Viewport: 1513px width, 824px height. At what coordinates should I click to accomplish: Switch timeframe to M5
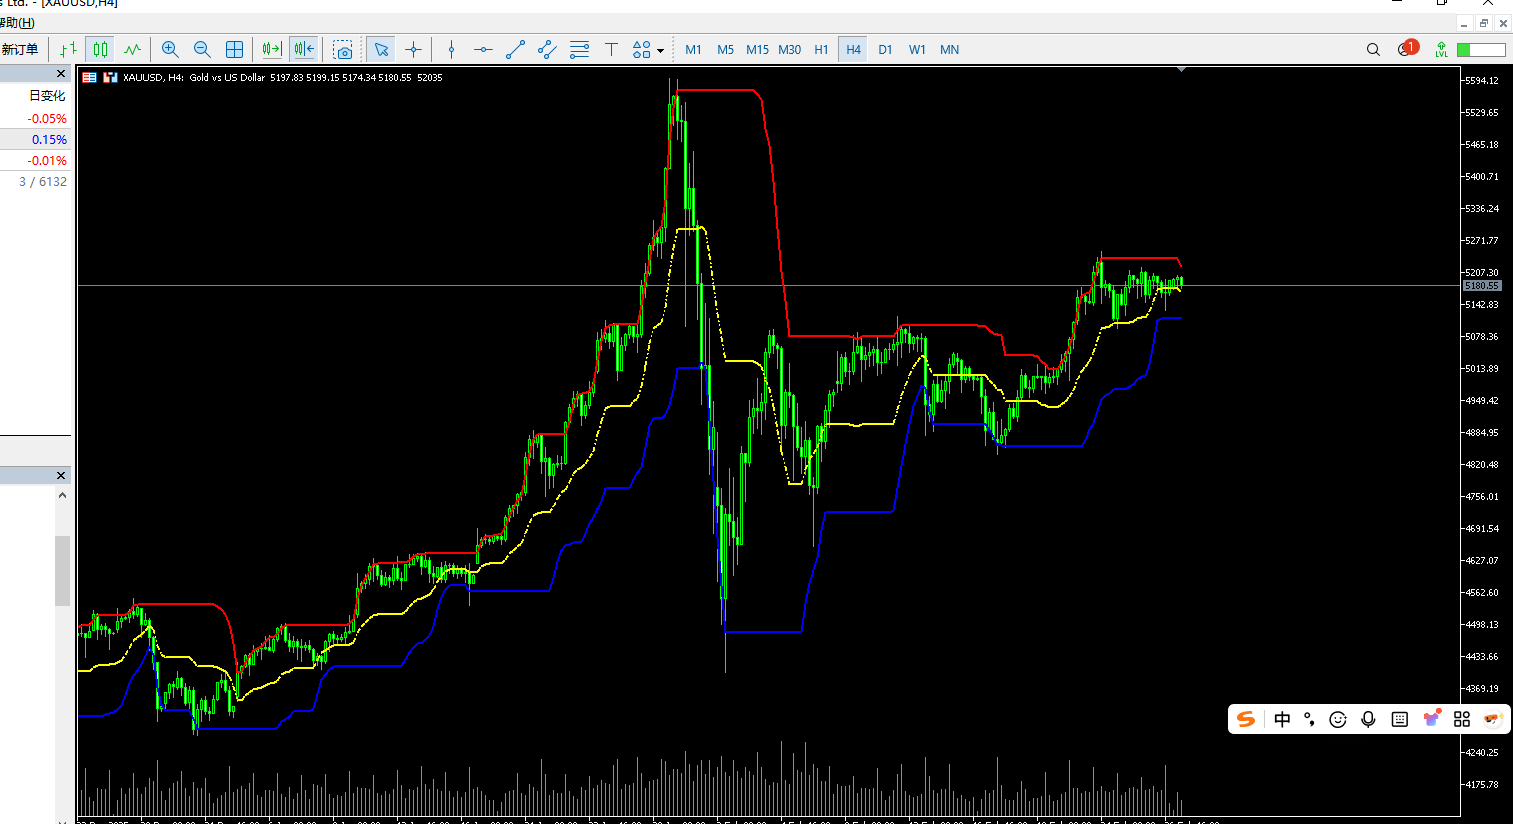725,49
